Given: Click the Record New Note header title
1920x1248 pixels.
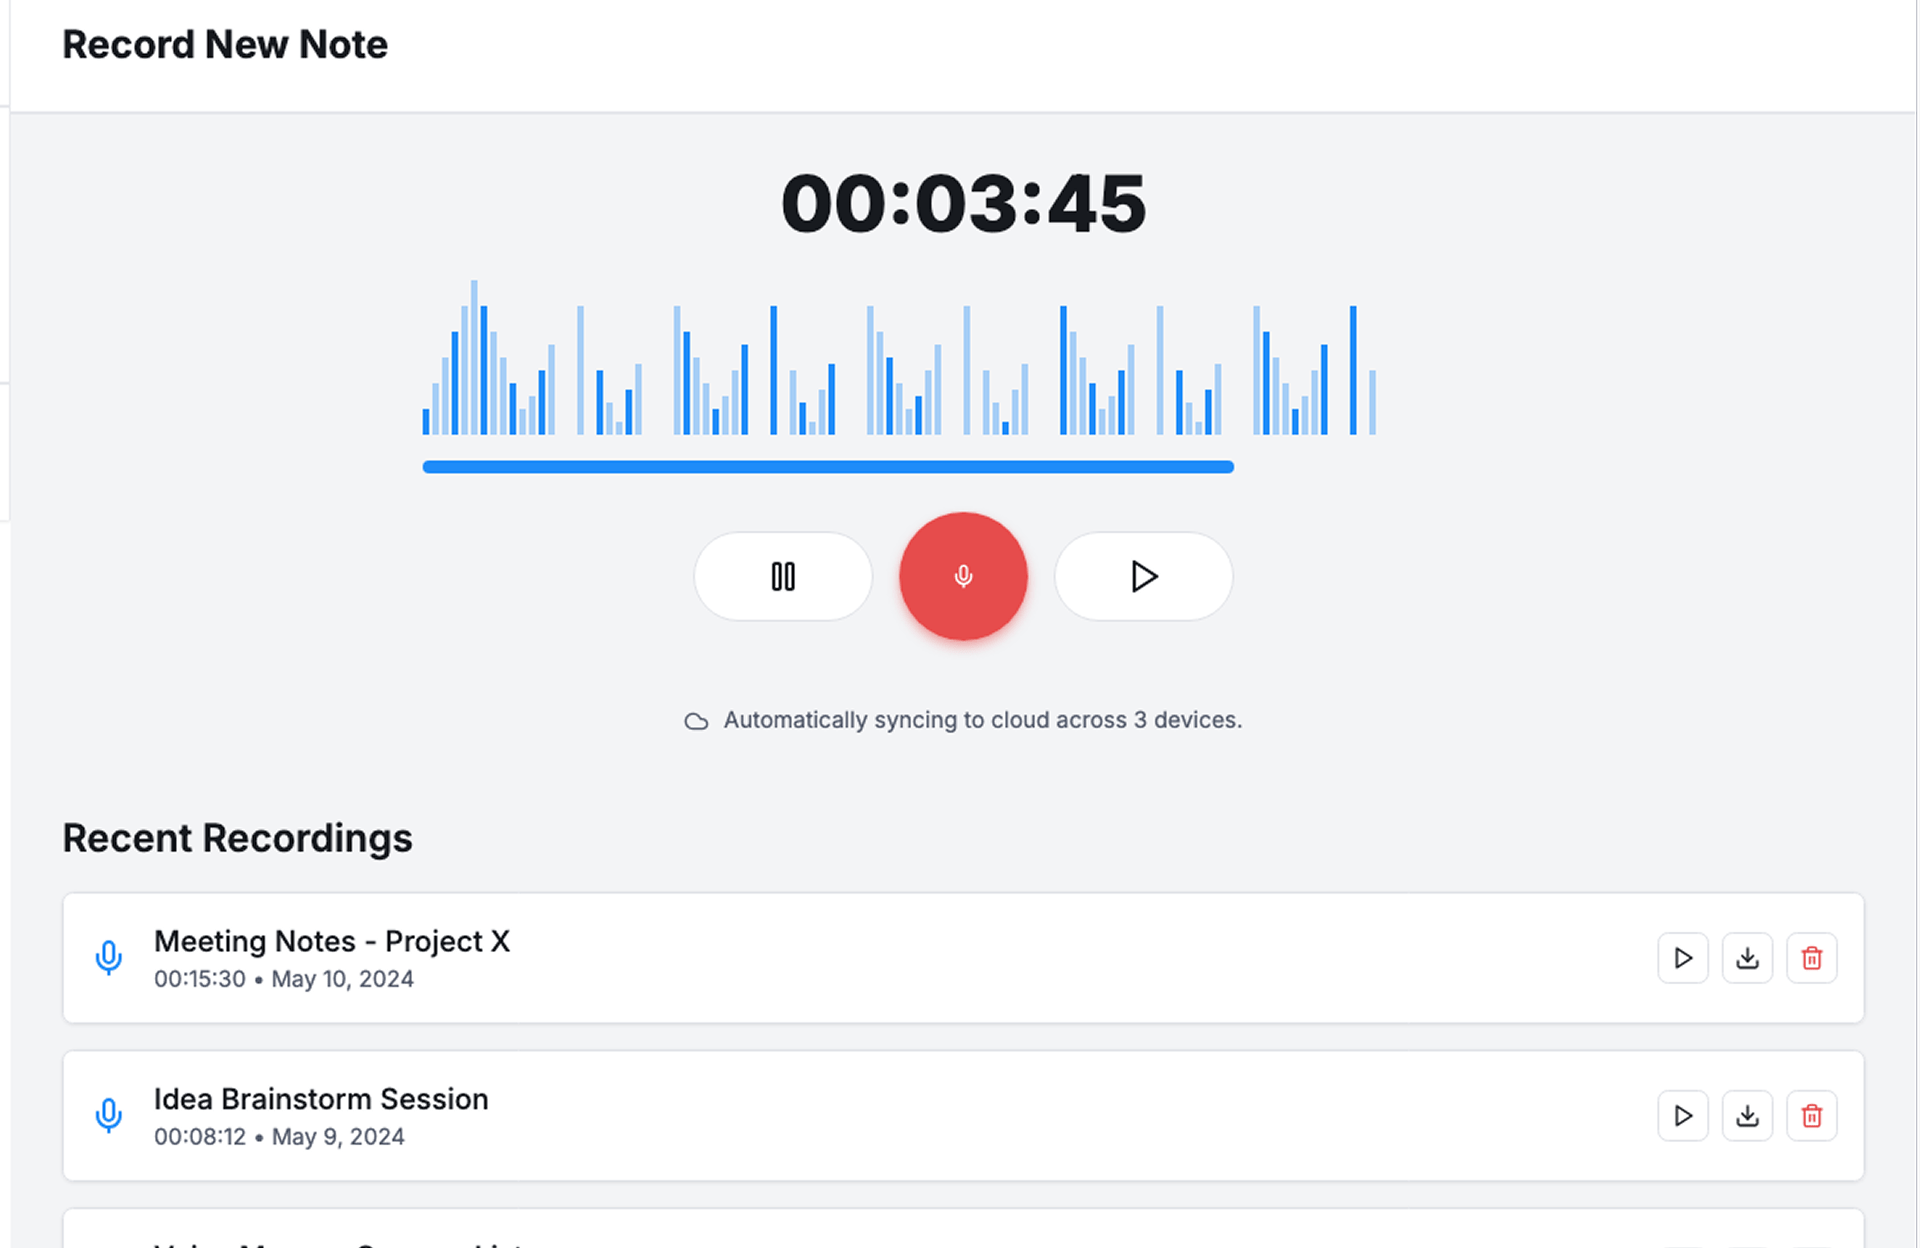Looking at the screenshot, I should [225, 45].
